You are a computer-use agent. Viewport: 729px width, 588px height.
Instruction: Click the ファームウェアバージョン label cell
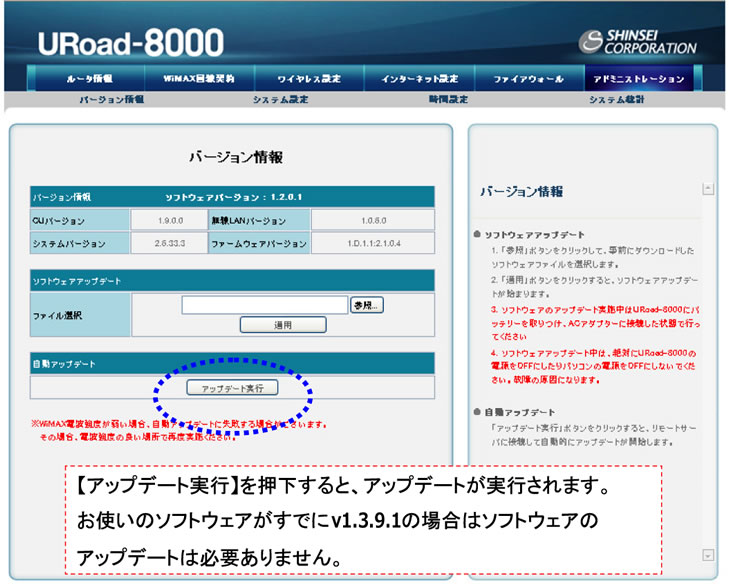pyautogui.click(x=259, y=243)
